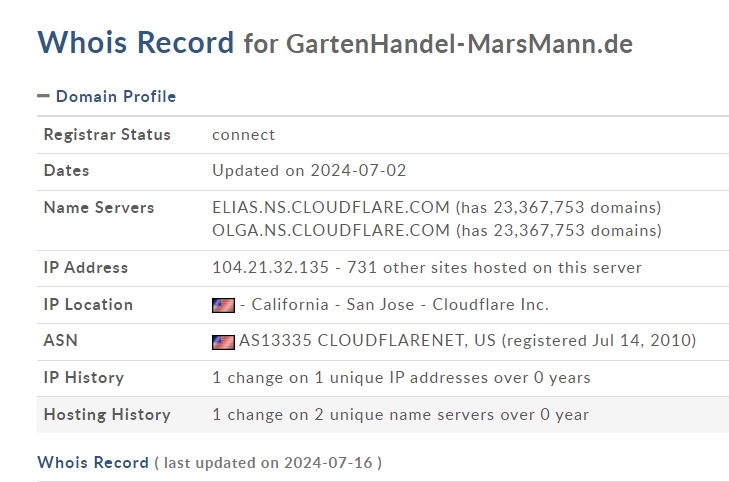
Task: Collapse the Domain Profile section
Action: 116,96
